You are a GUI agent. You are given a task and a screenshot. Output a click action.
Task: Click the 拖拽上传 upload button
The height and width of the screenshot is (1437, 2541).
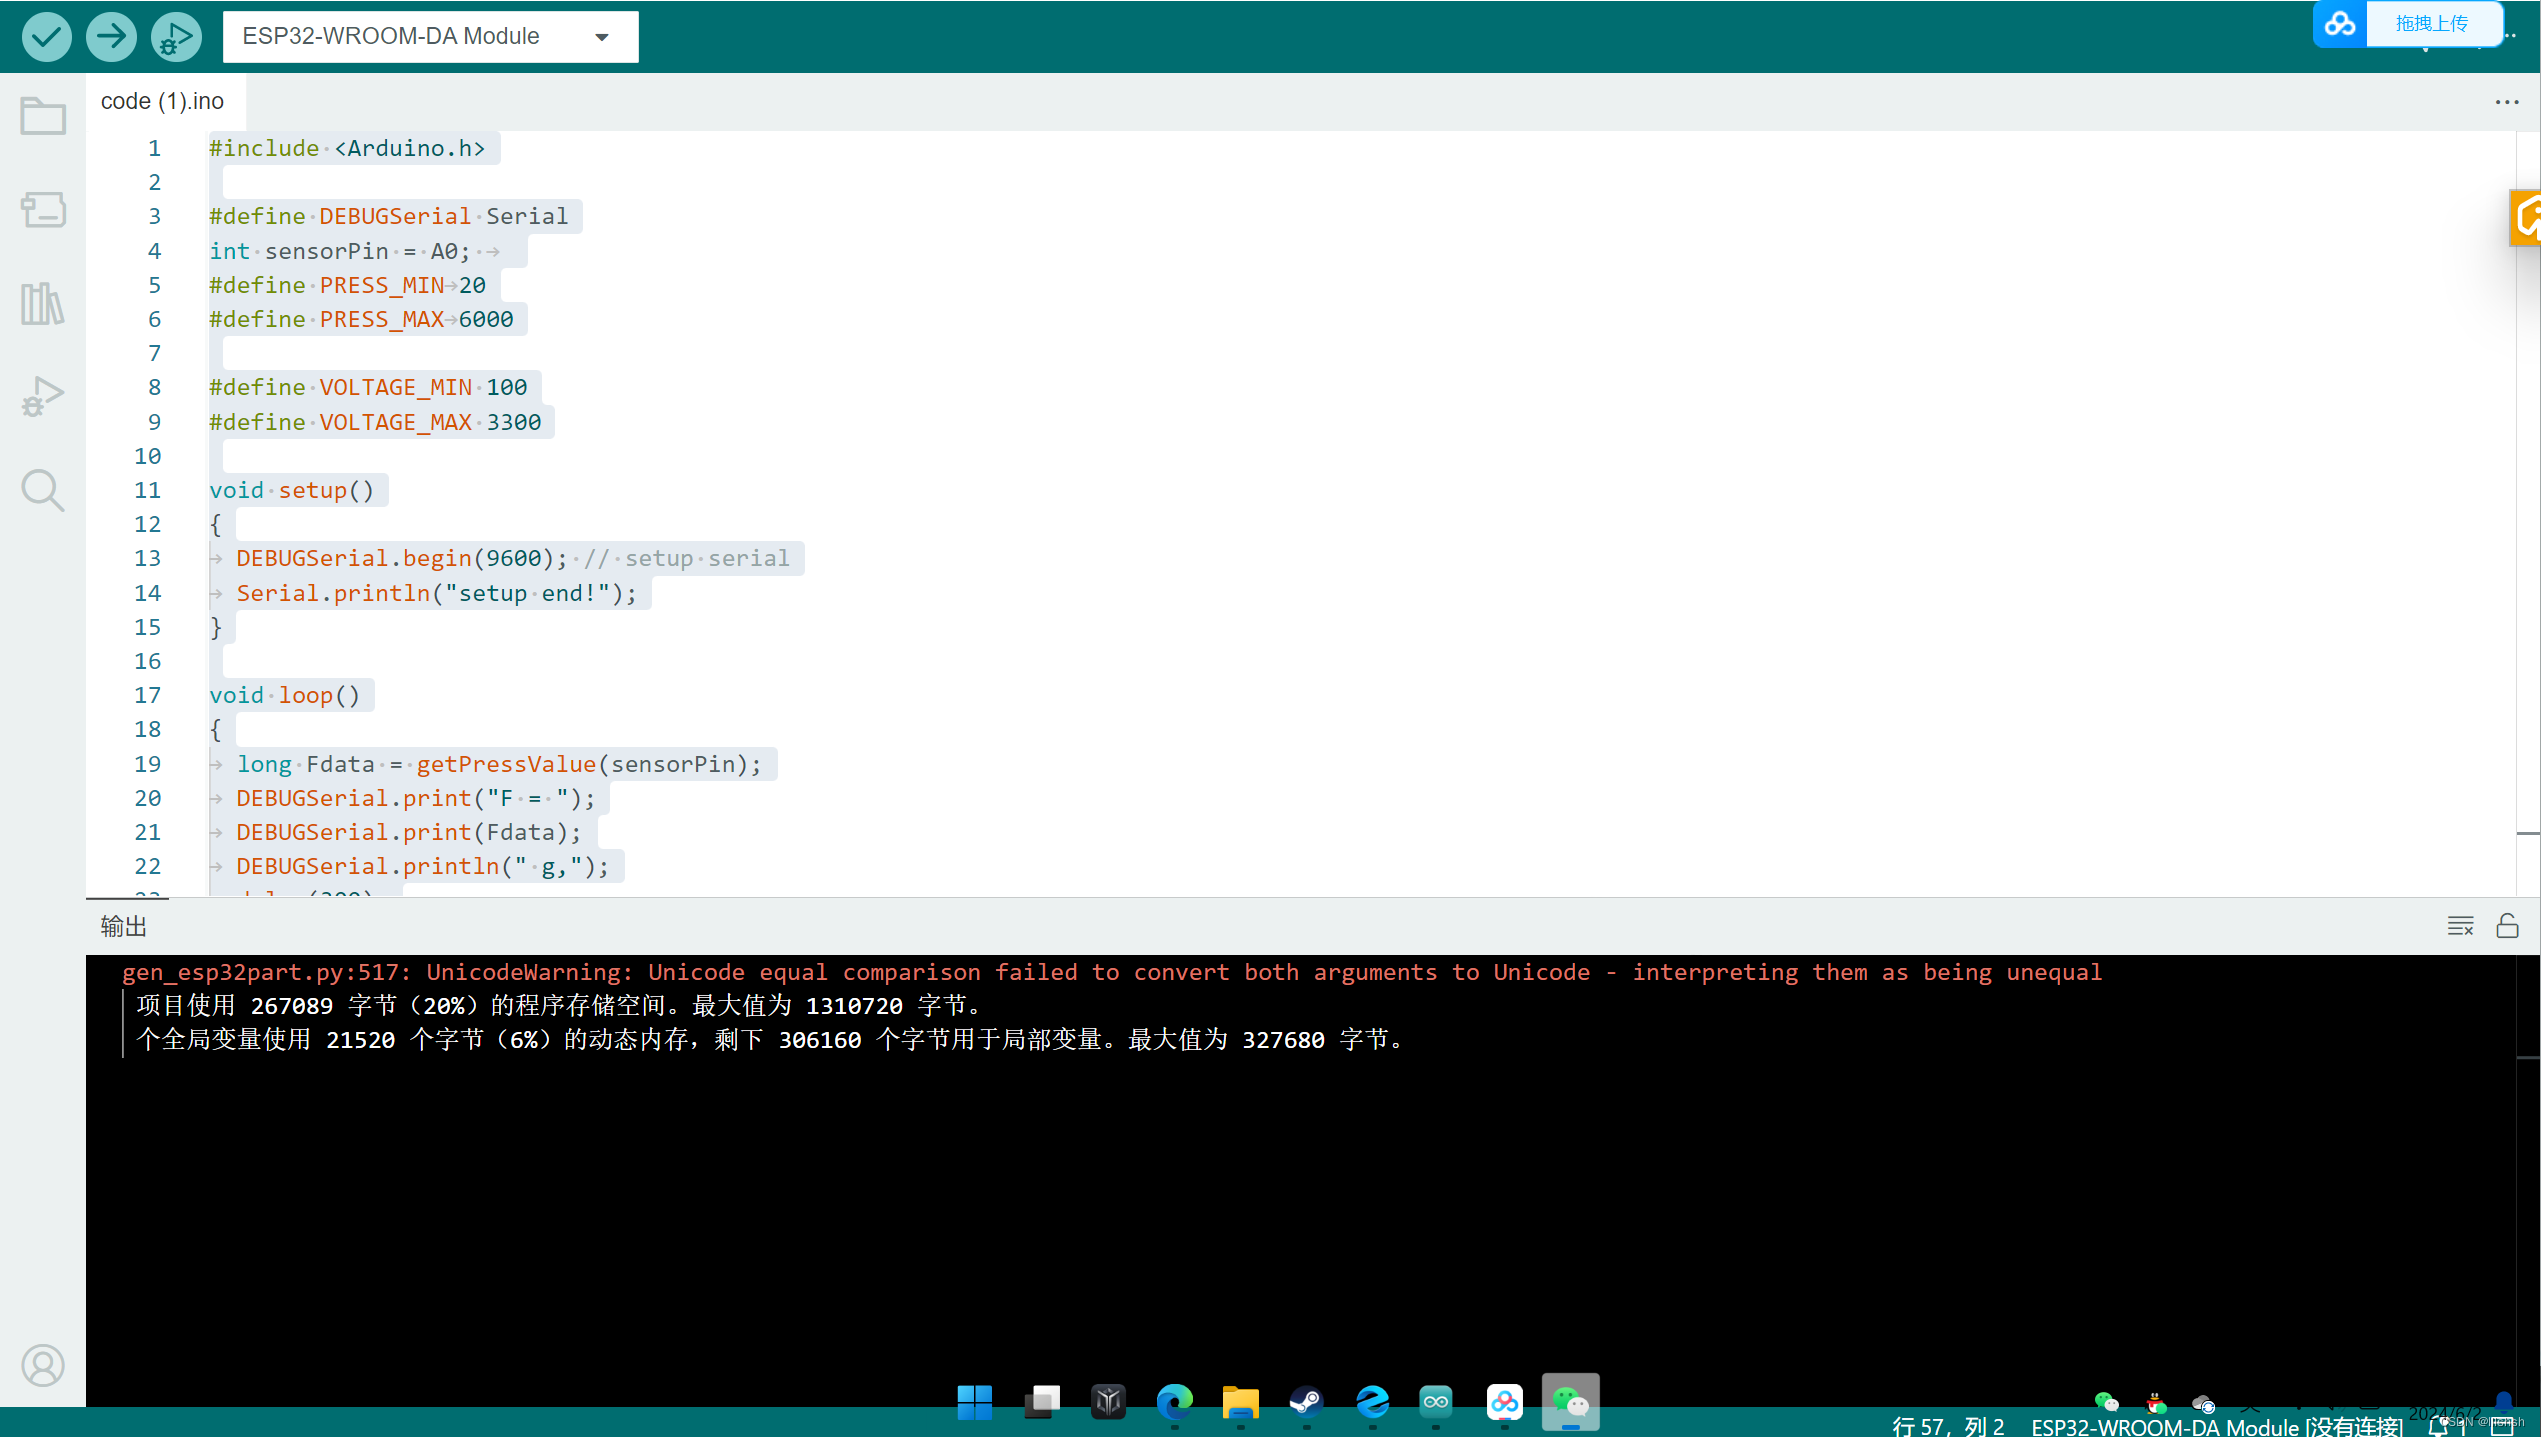(2430, 24)
